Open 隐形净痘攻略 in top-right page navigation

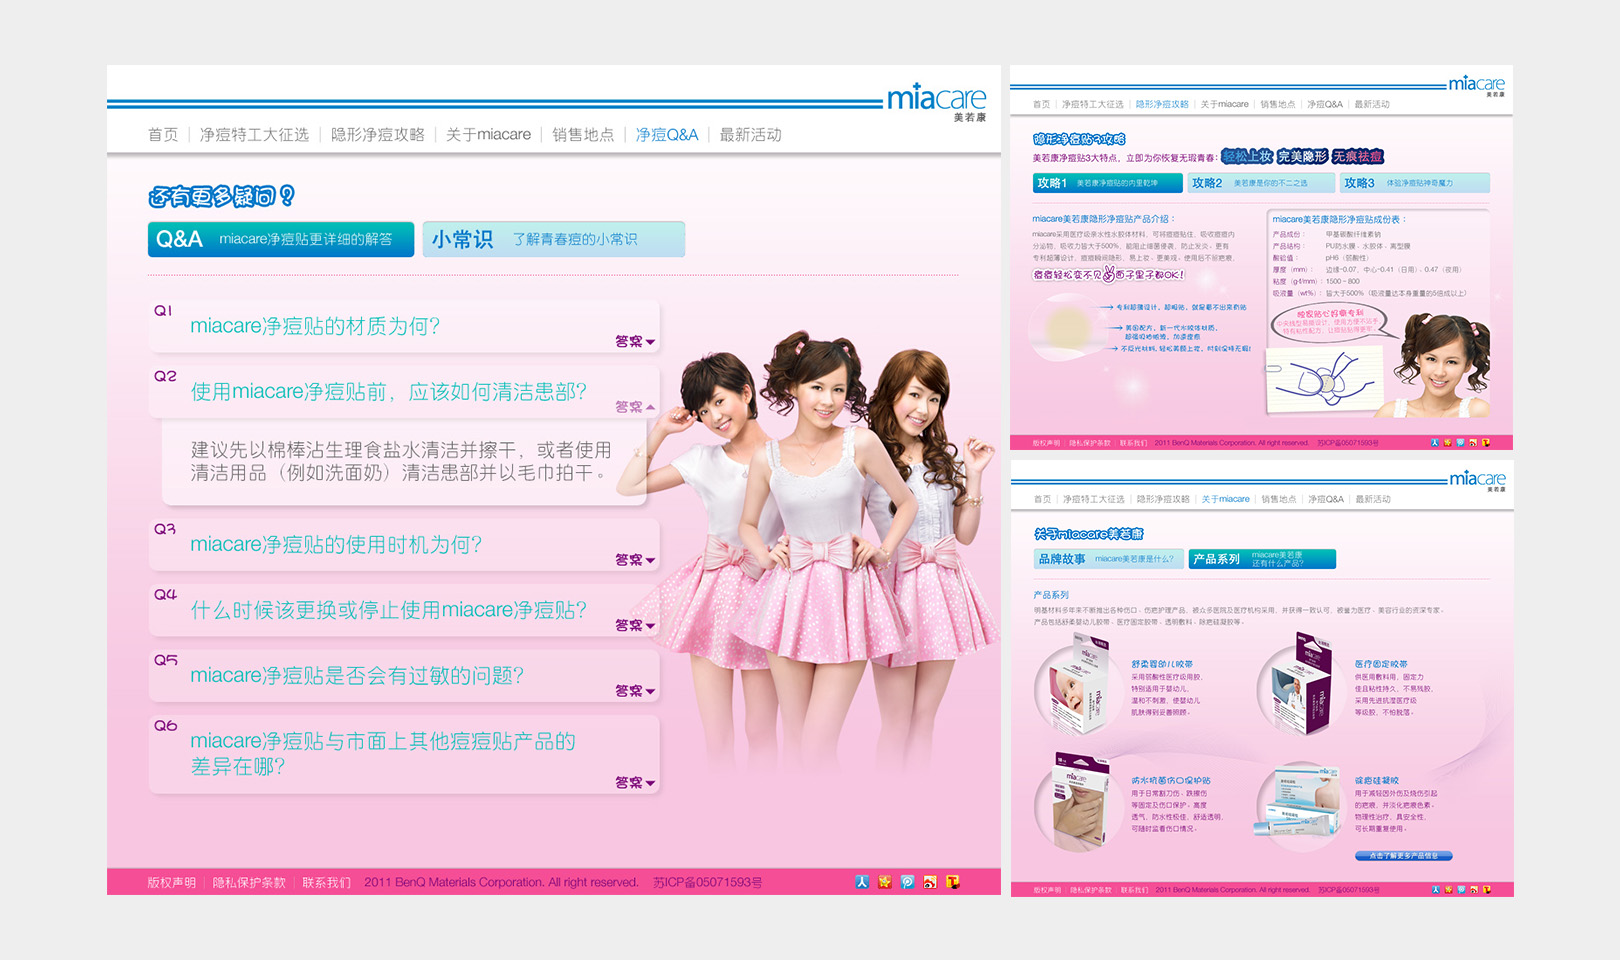click(1162, 104)
